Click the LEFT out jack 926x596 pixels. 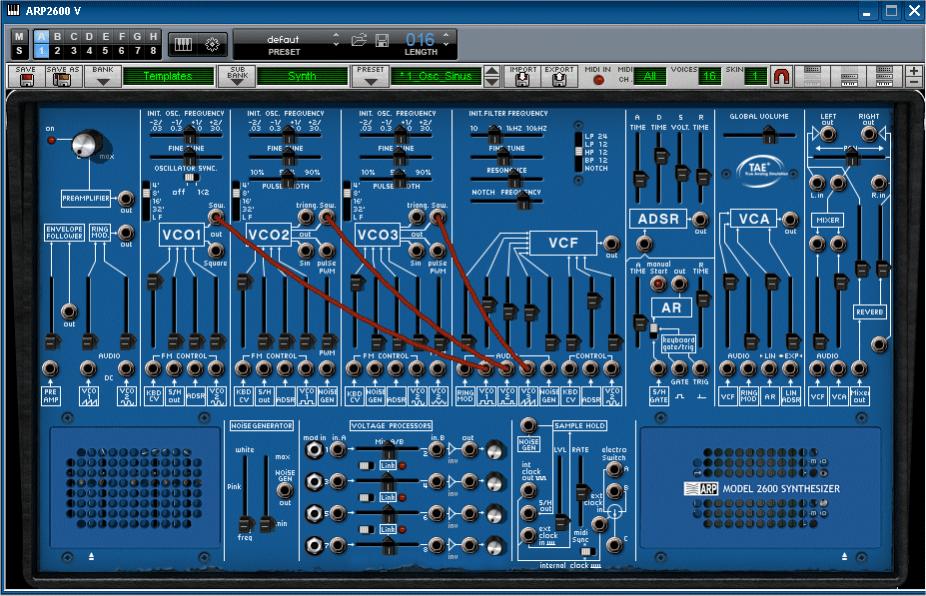828,134
